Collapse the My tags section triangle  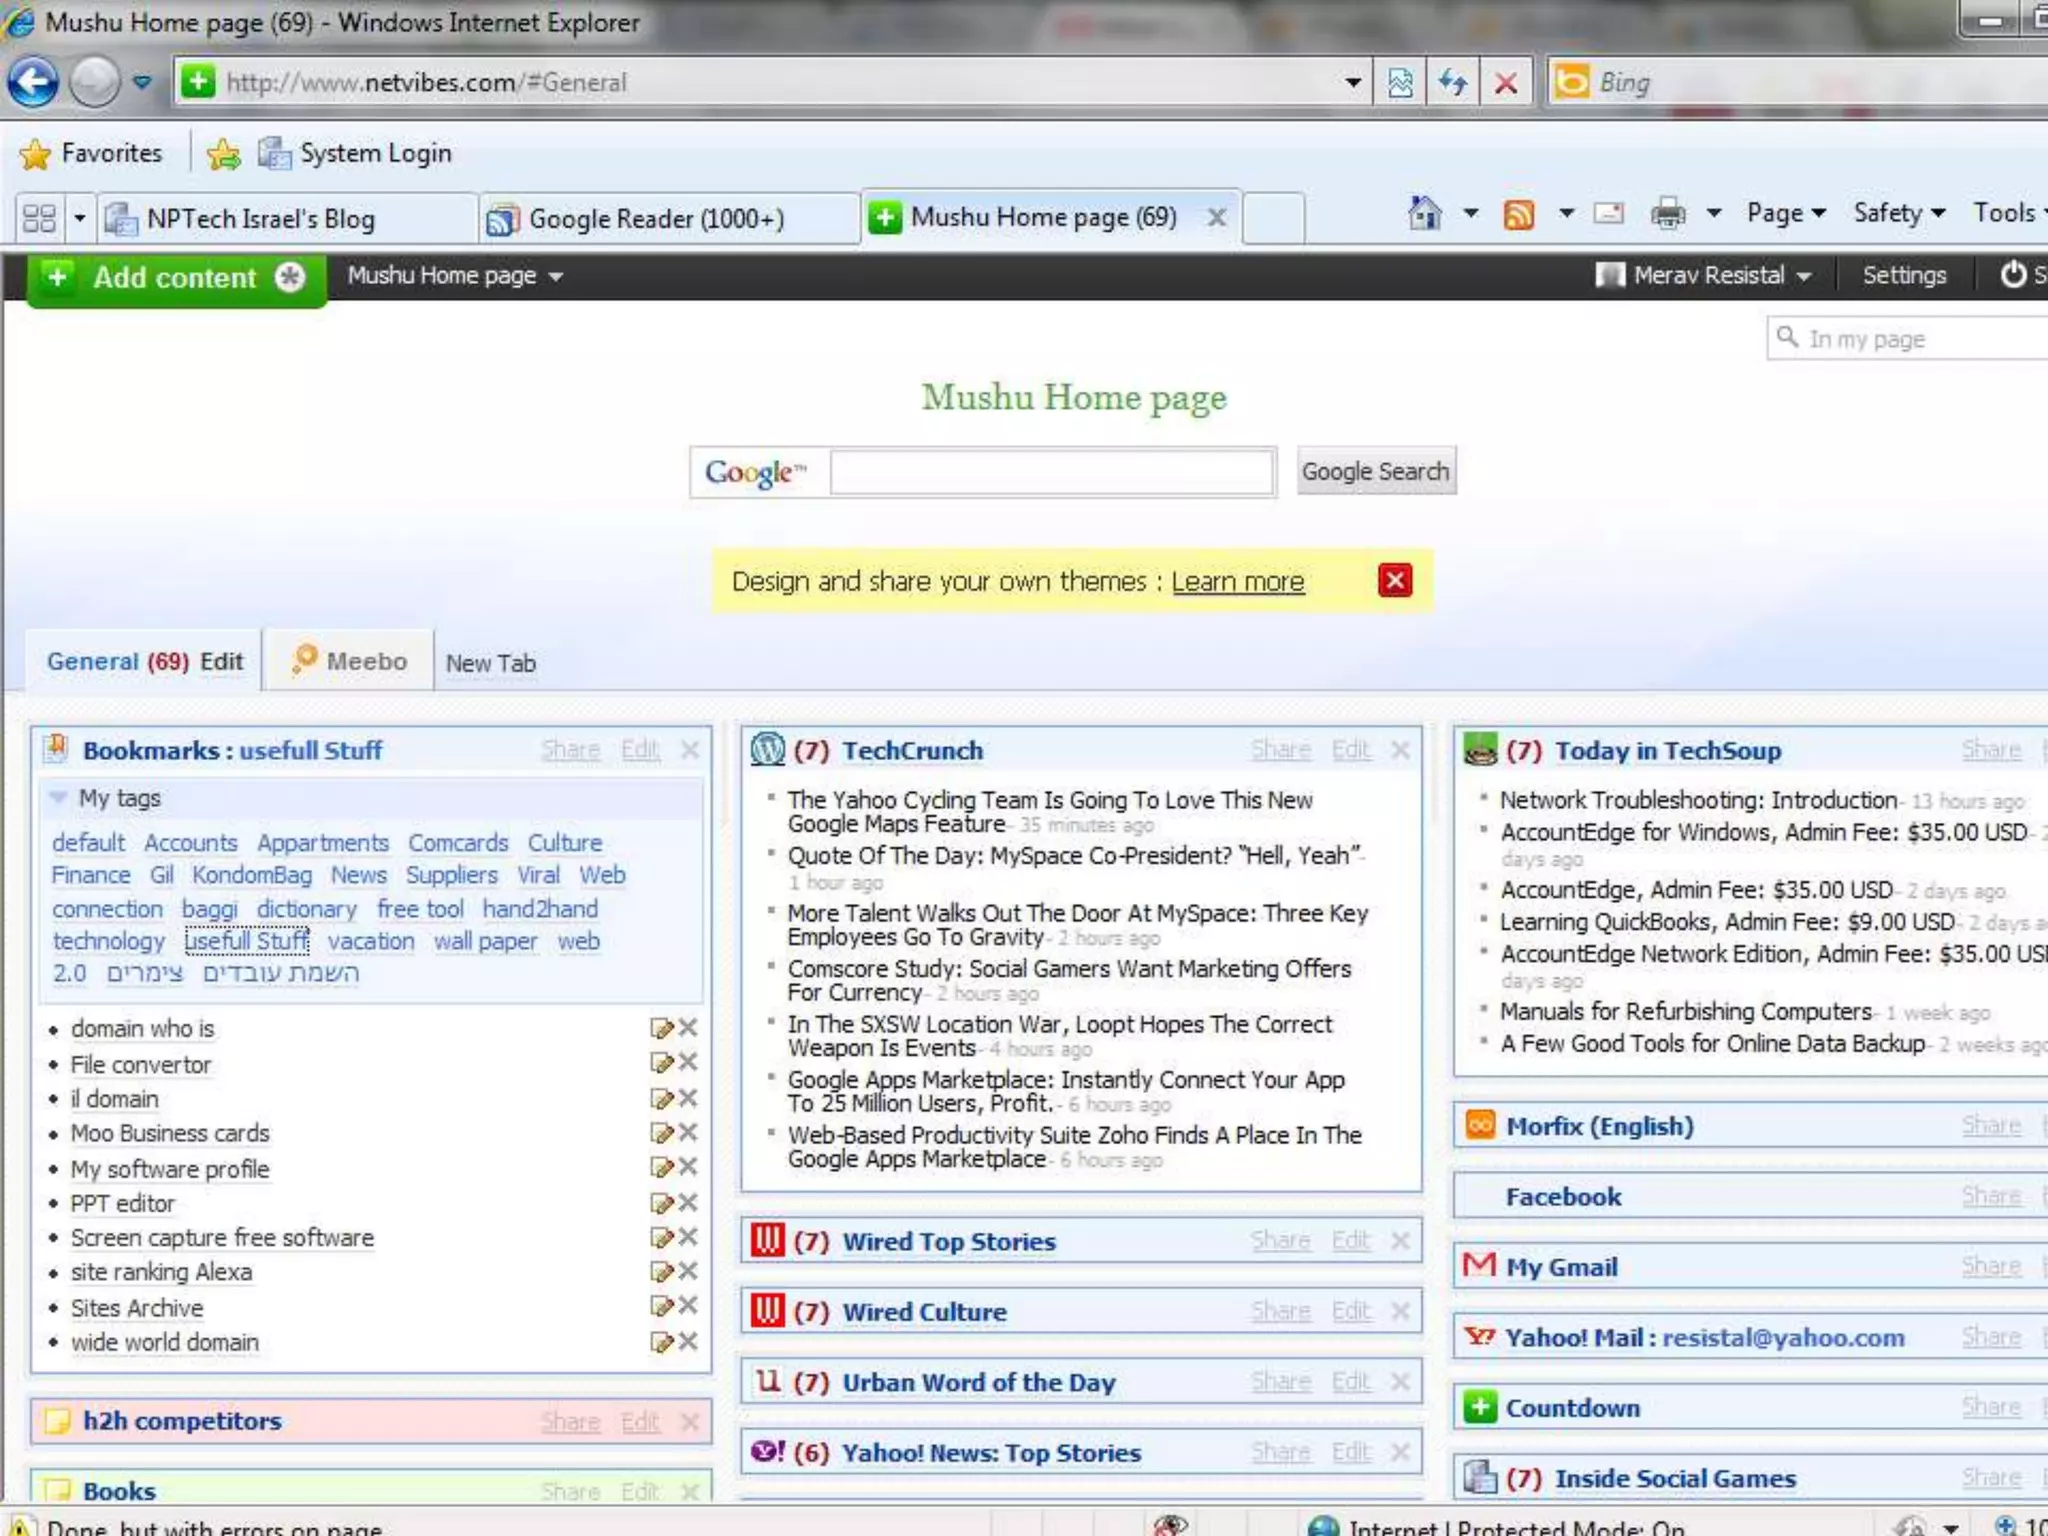tap(58, 798)
